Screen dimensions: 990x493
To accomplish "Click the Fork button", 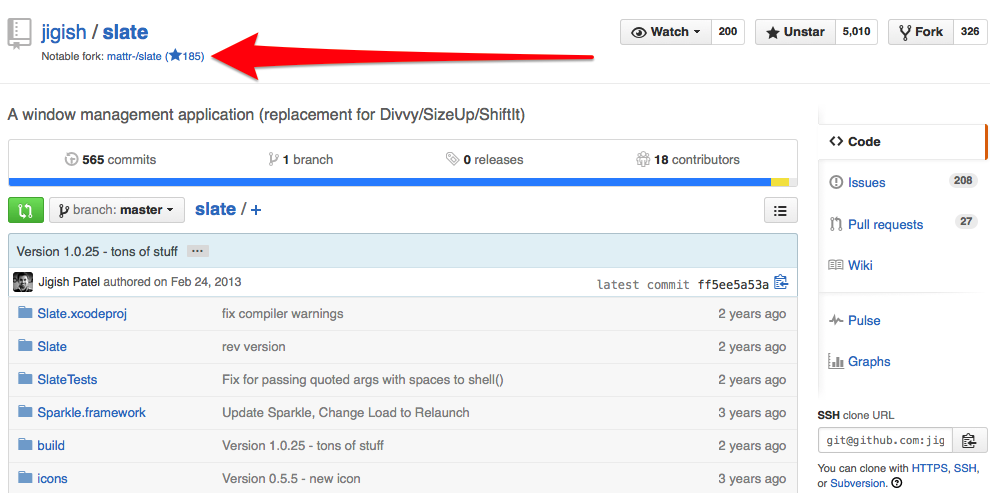I will [x=921, y=32].
